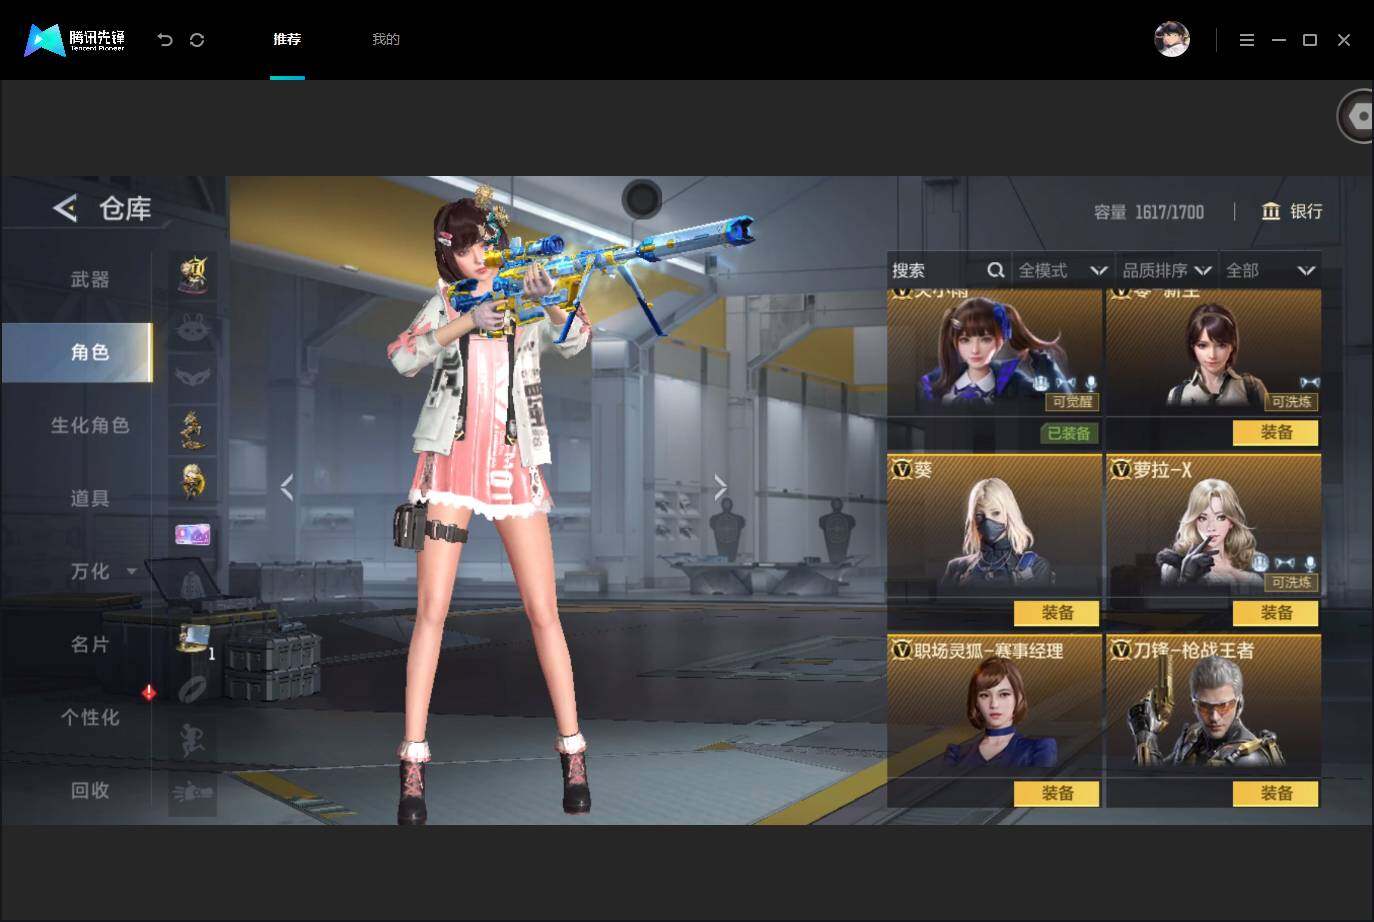Show previous character with left arrow
Image resolution: width=1374 pixels, height=922 pixels.
pyautogui.click(x=287, y=487)
